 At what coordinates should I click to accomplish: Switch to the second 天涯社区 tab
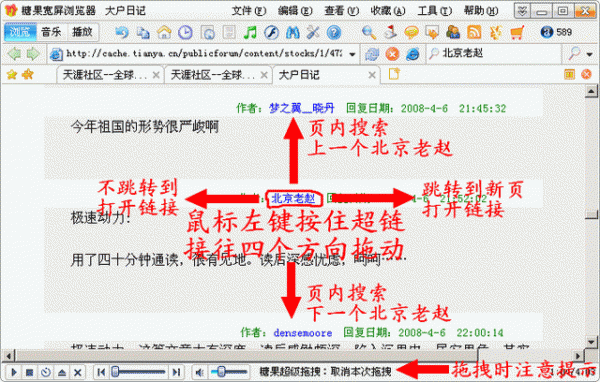[x=212, y=75]
